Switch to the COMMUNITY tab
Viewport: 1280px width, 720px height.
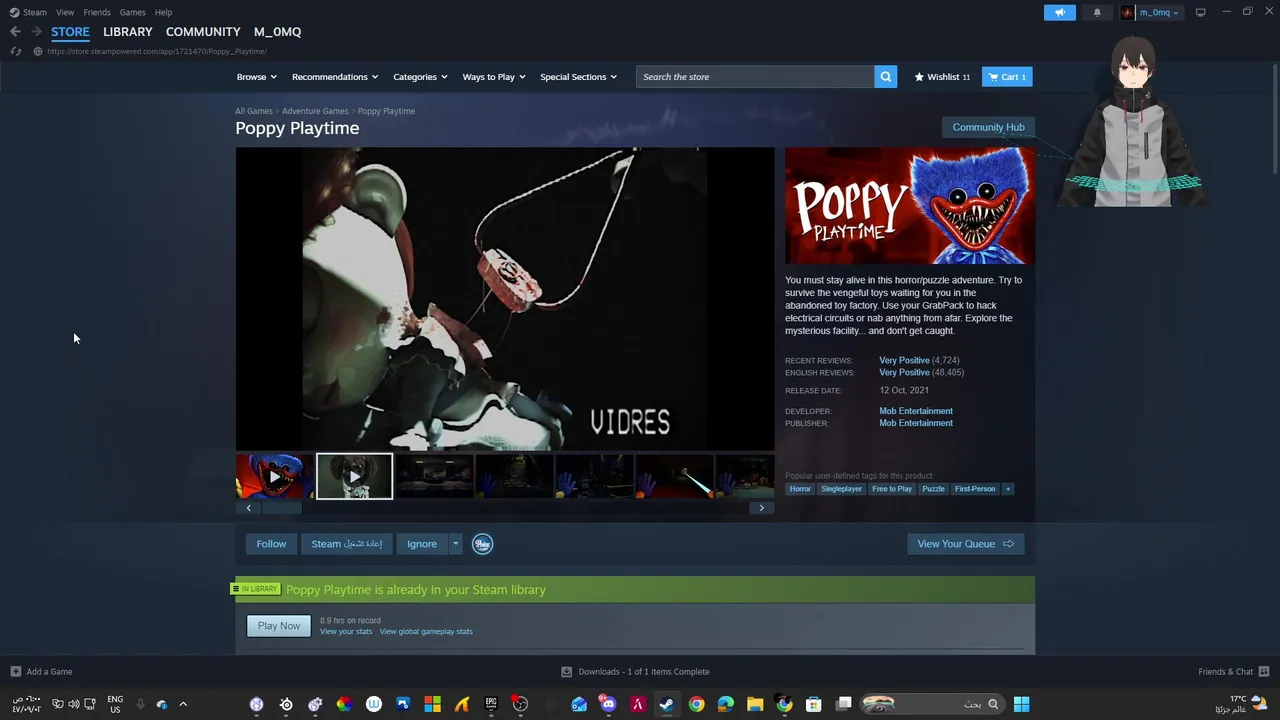(x=203, y=32)
